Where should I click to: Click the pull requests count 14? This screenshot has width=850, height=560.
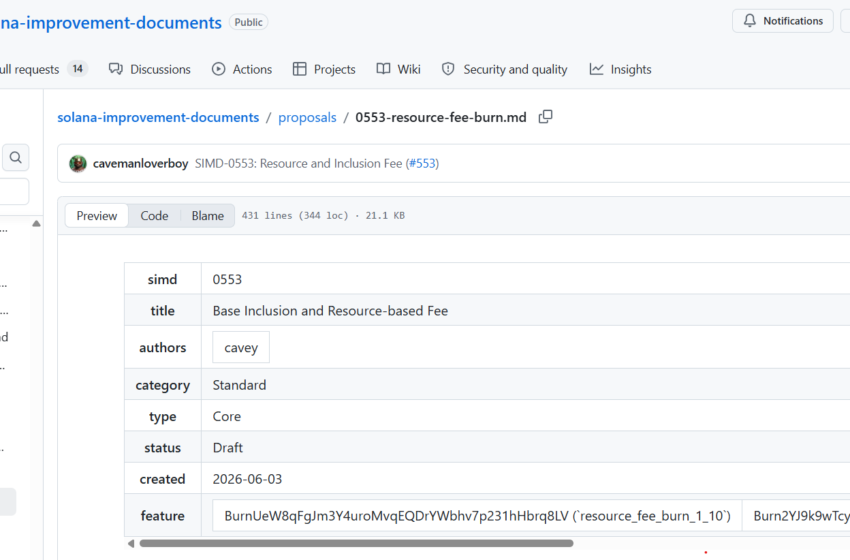[x=78, y=69]
